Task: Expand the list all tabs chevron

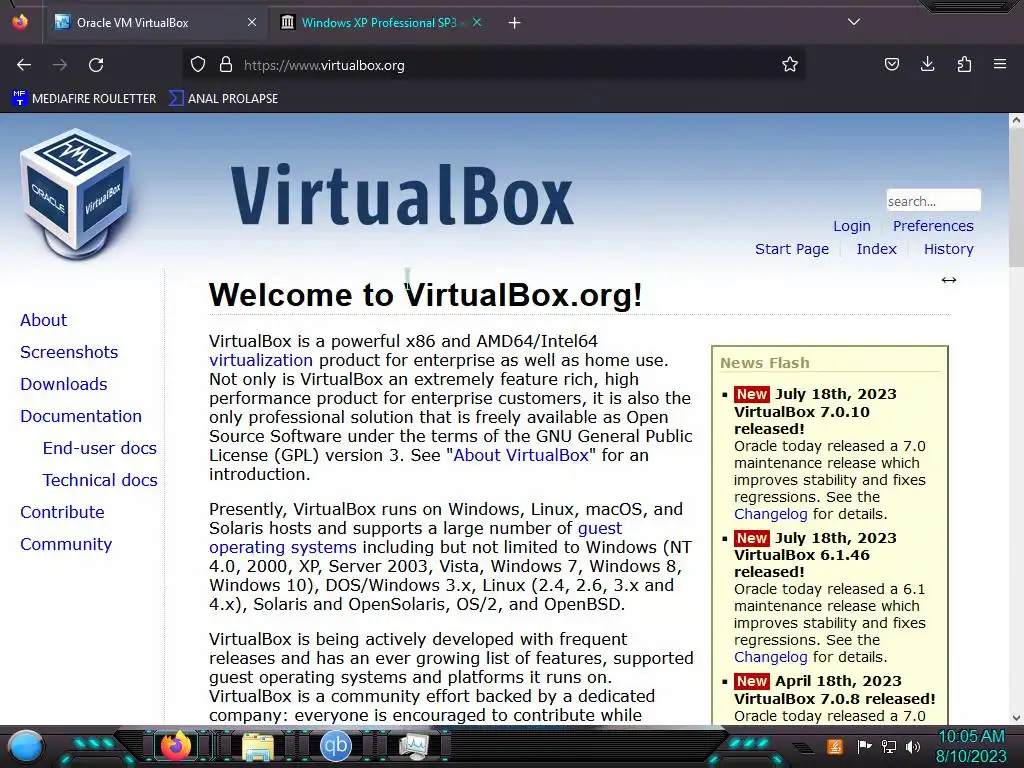Action: pyautogui.click(x=854, y=22)
